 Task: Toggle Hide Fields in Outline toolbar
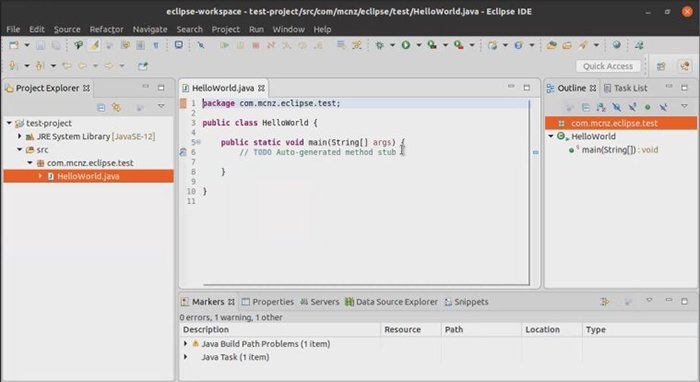coord(617,107)
